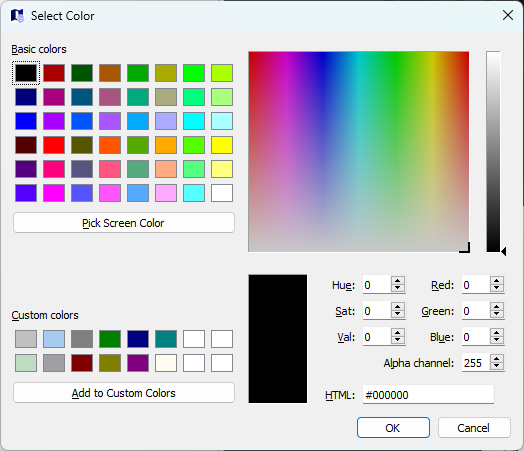Pick the yellow basic color swatch
This screenshot has height=451, width=524.
coord(222,145)
